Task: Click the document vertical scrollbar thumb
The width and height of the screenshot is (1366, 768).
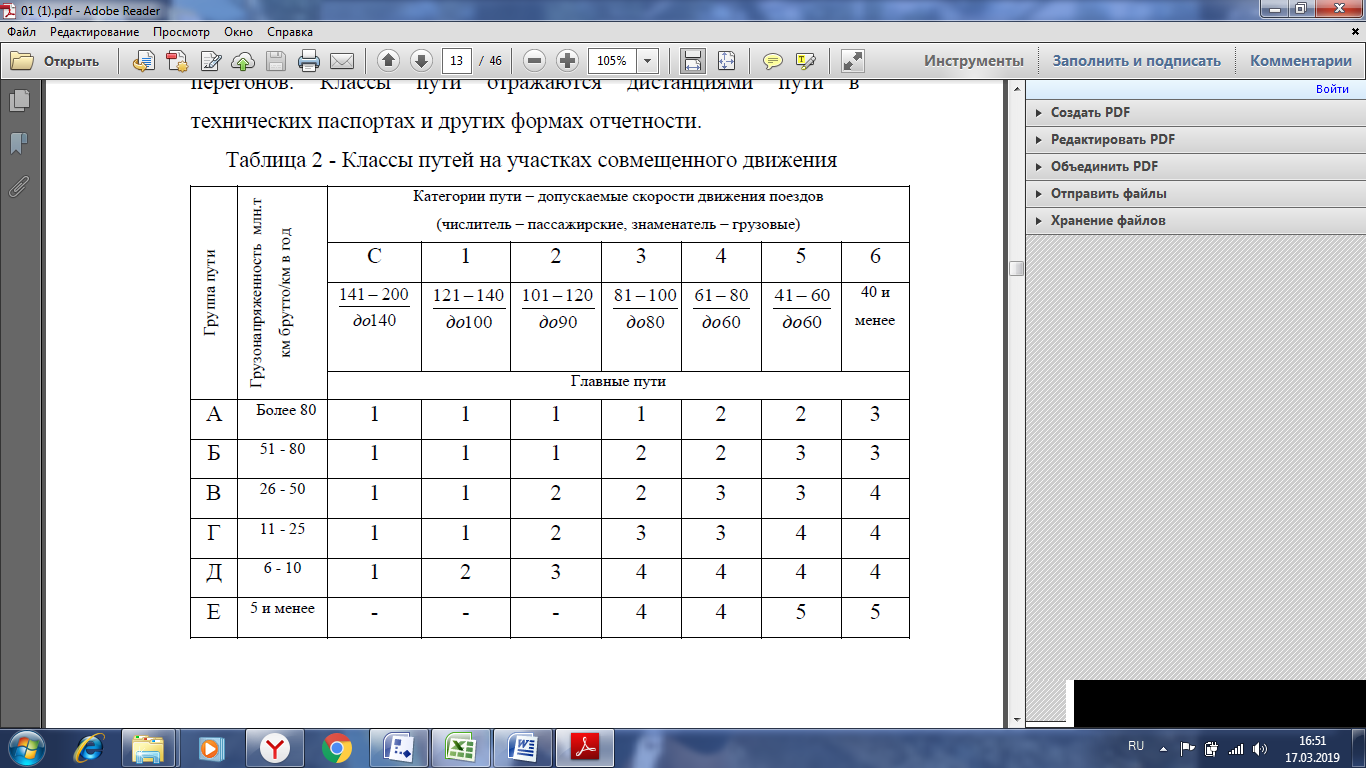Action: pos(1016,268)
